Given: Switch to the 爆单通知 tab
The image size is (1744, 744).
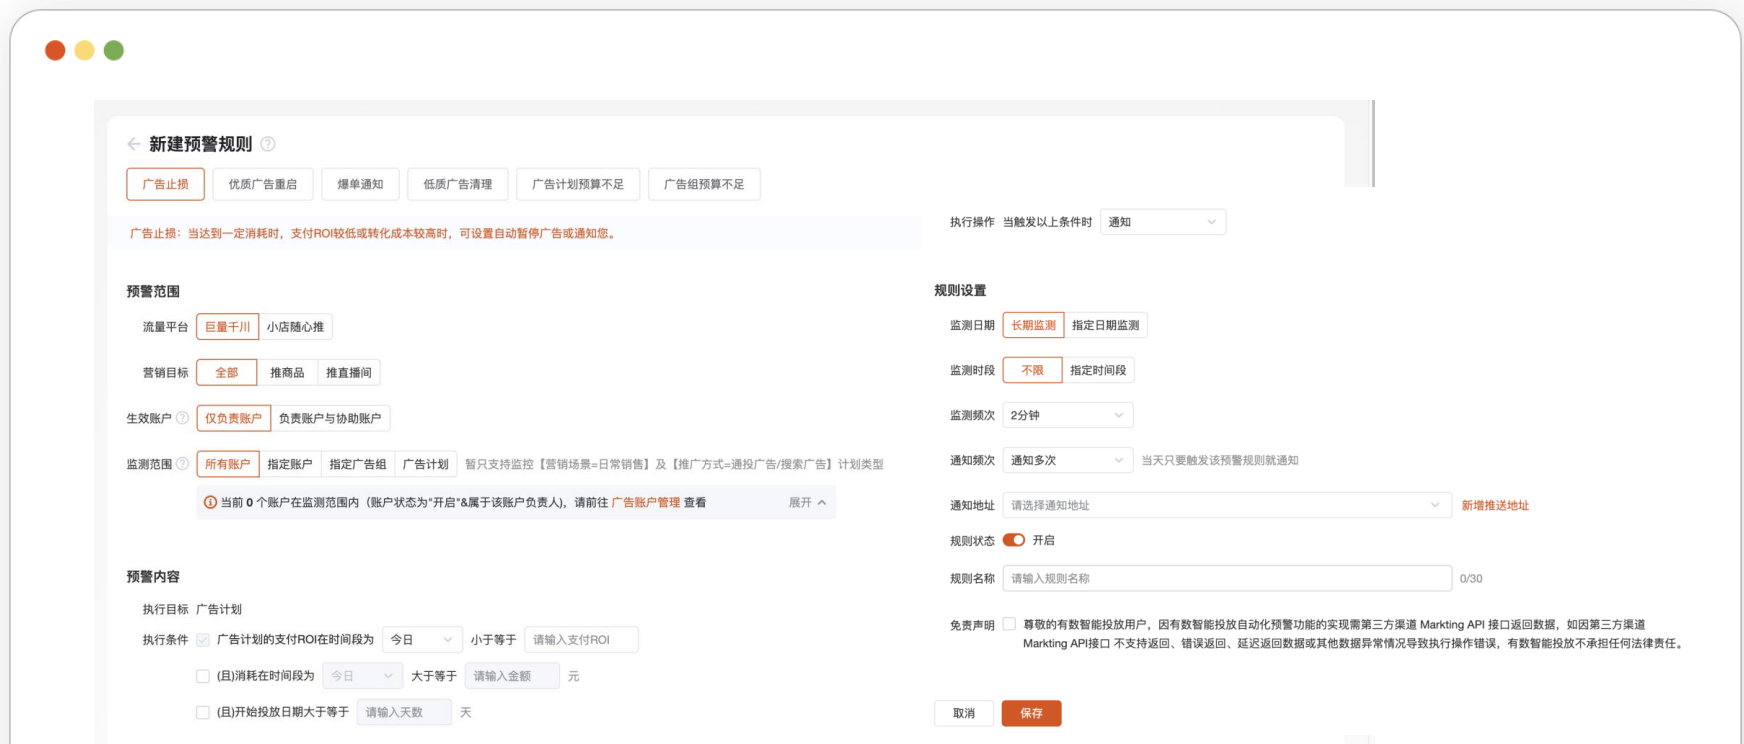Looking at the screenshot, I should pos(360,184).
